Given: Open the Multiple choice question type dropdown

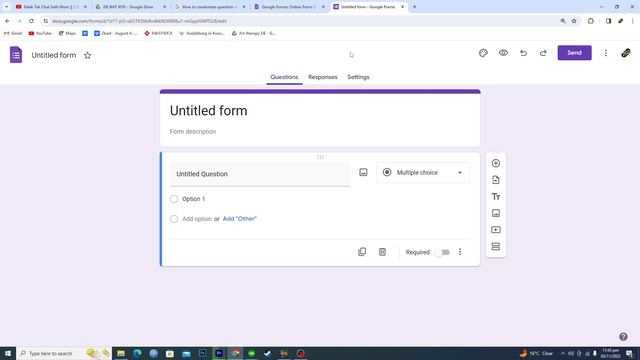Looking at the screenshot, I should point(423,173).
